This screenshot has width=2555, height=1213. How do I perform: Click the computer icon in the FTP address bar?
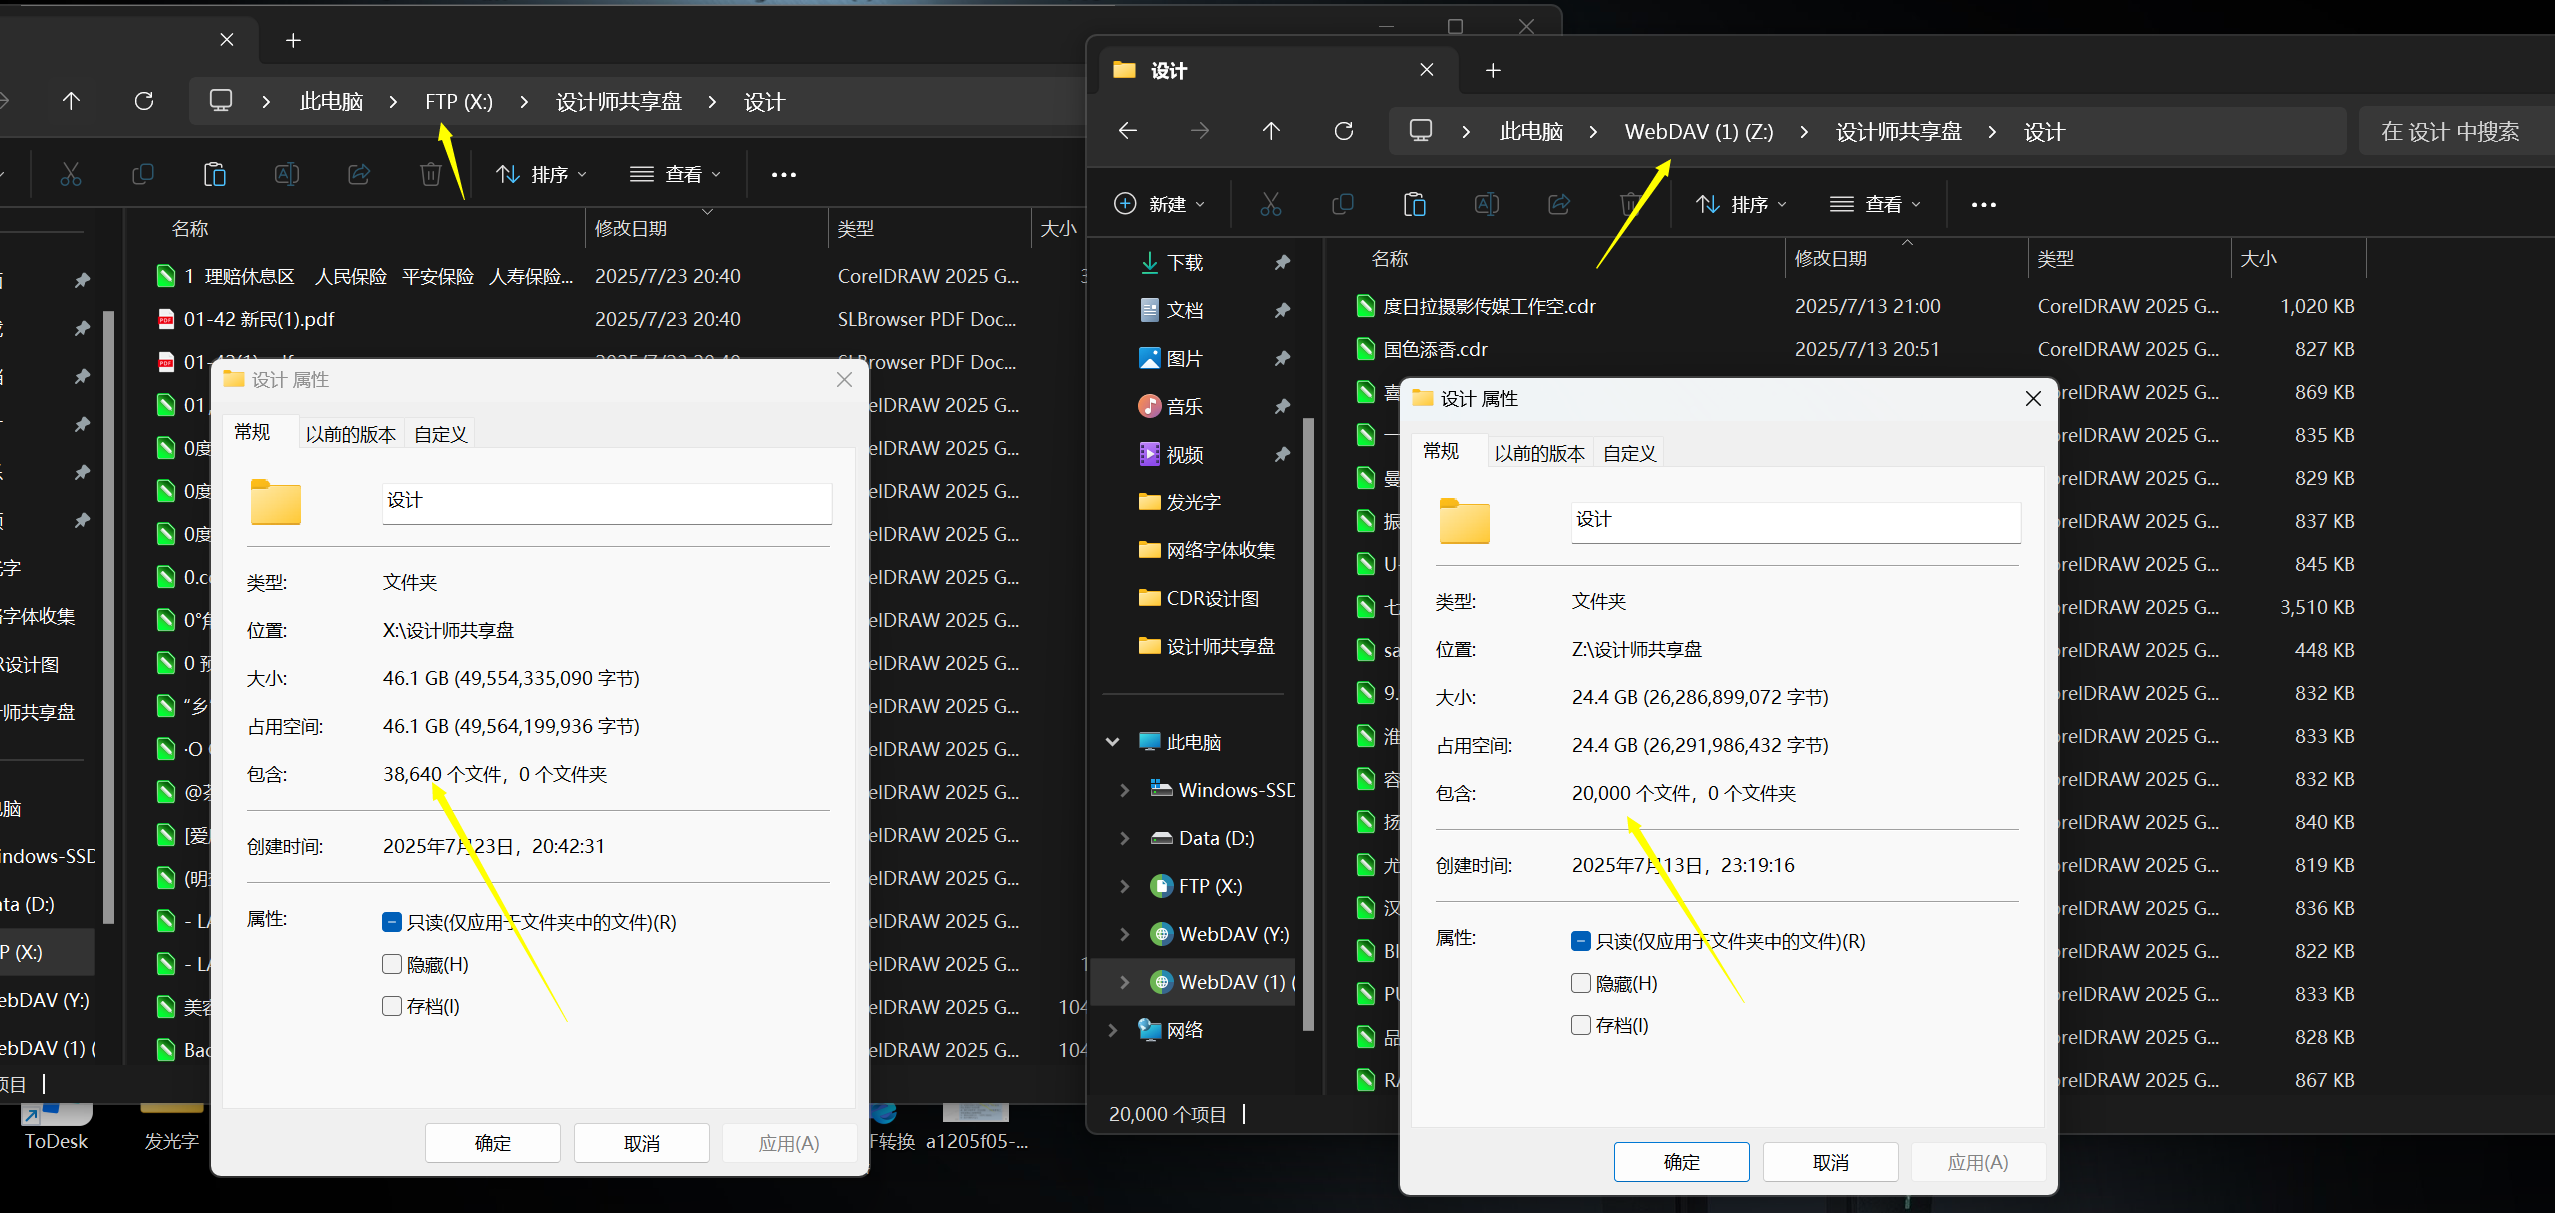(x=220, y=101)
